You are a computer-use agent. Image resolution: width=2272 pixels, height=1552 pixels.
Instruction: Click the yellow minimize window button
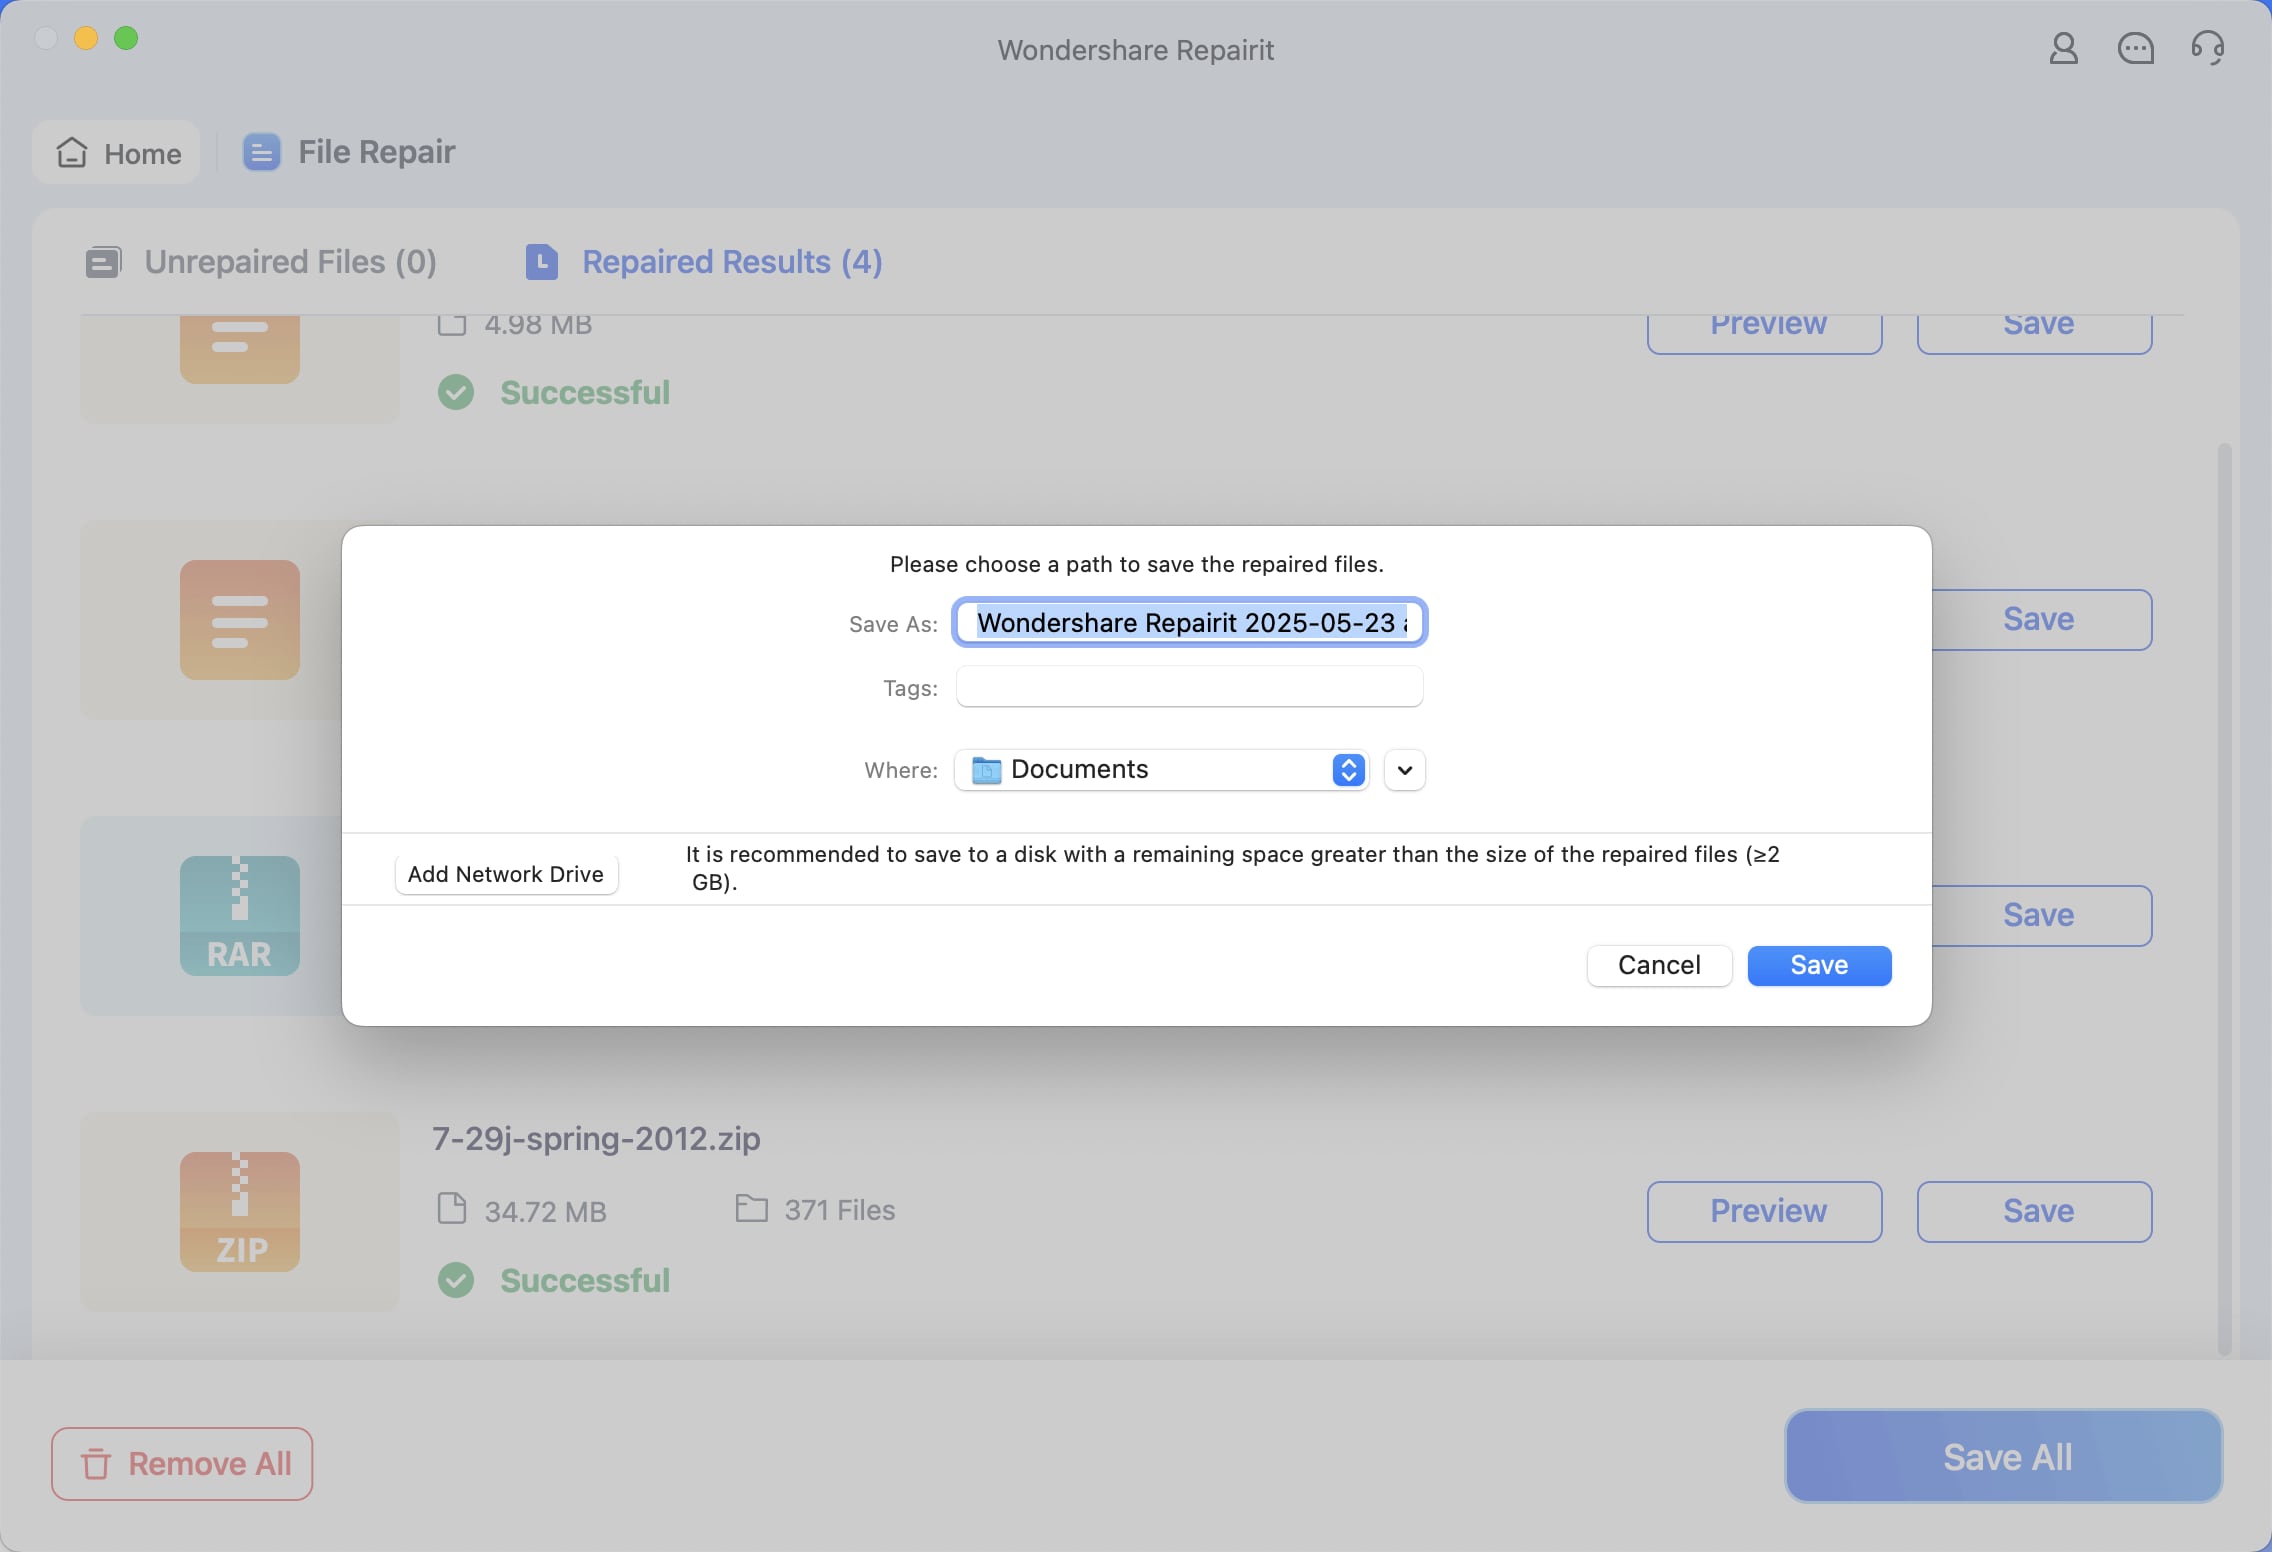click(86, 38)
